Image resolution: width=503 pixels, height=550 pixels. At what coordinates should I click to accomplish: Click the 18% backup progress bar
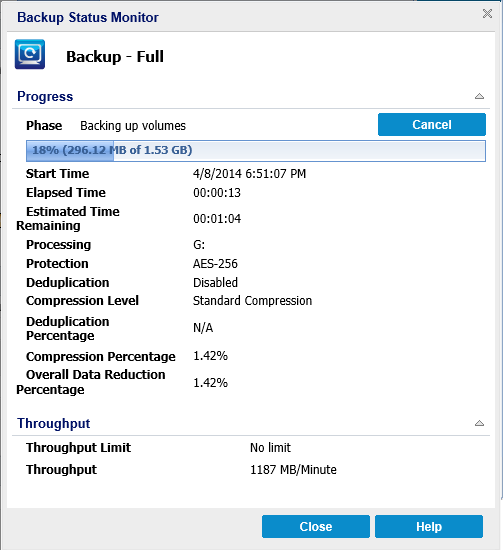(256, 151)
